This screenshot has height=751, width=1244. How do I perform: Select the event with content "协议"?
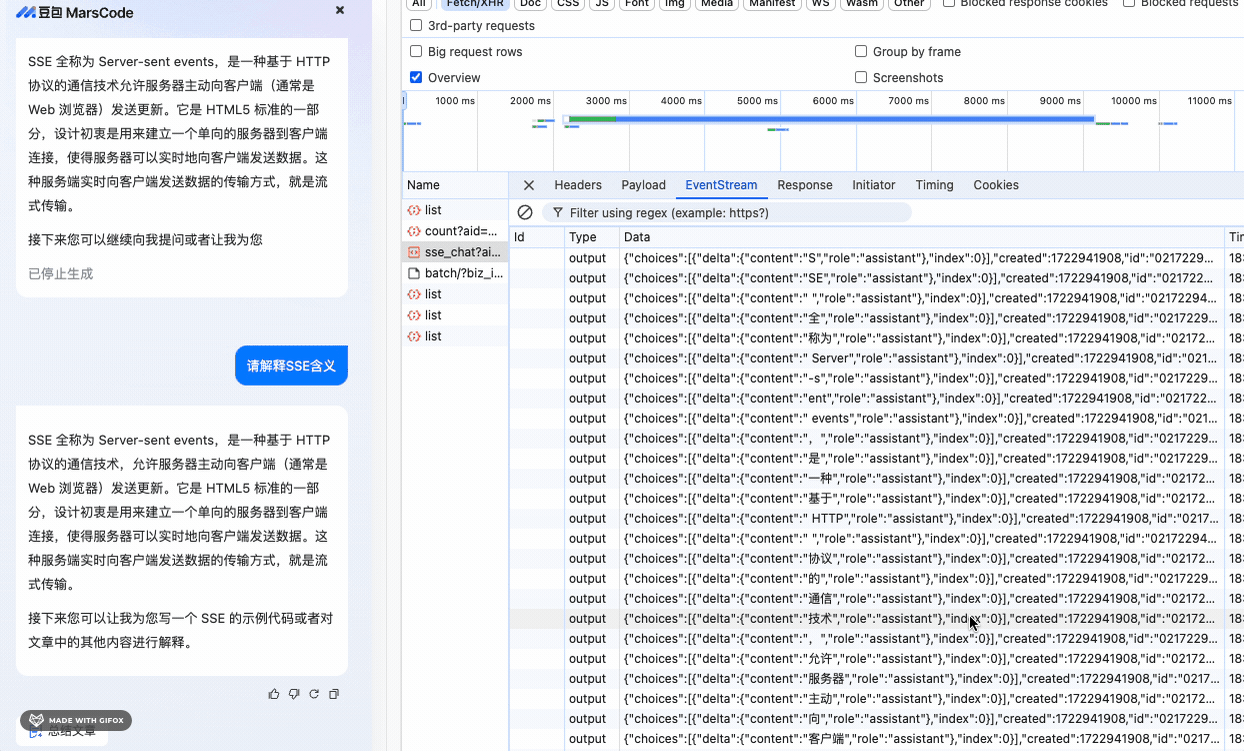[876, 558]
